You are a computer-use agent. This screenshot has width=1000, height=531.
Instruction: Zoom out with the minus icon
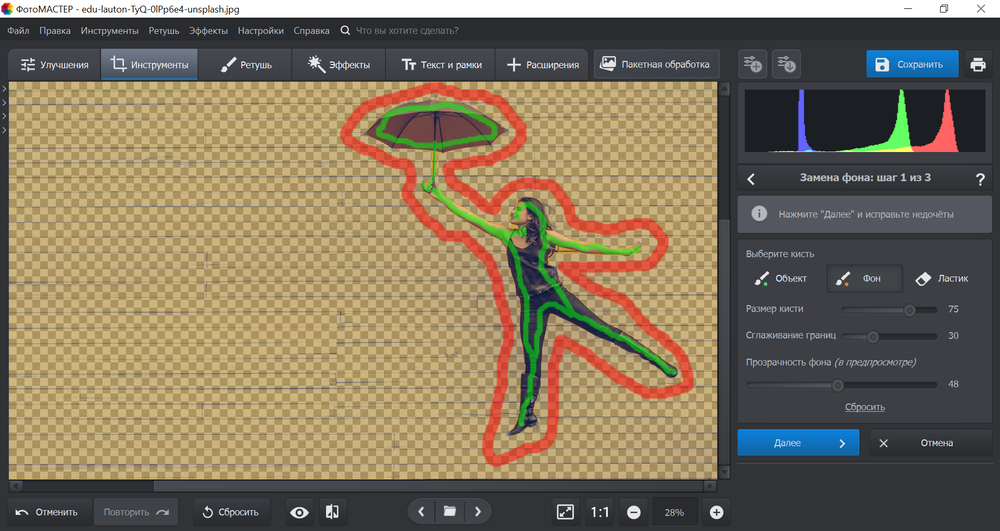point(634,512)
